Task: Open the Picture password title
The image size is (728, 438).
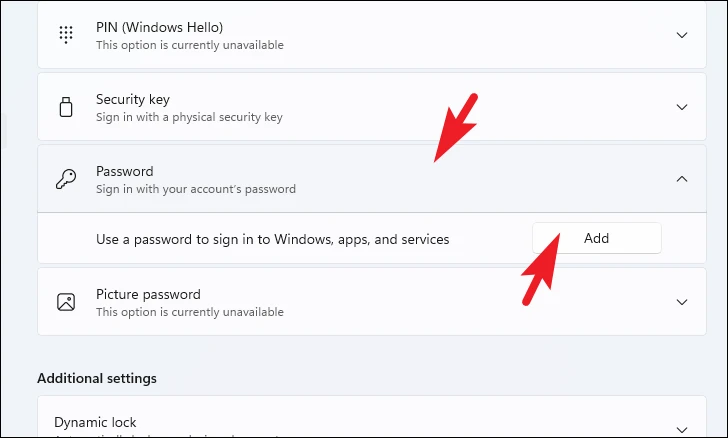Action: pyautogui.click(x=148, y=294)
